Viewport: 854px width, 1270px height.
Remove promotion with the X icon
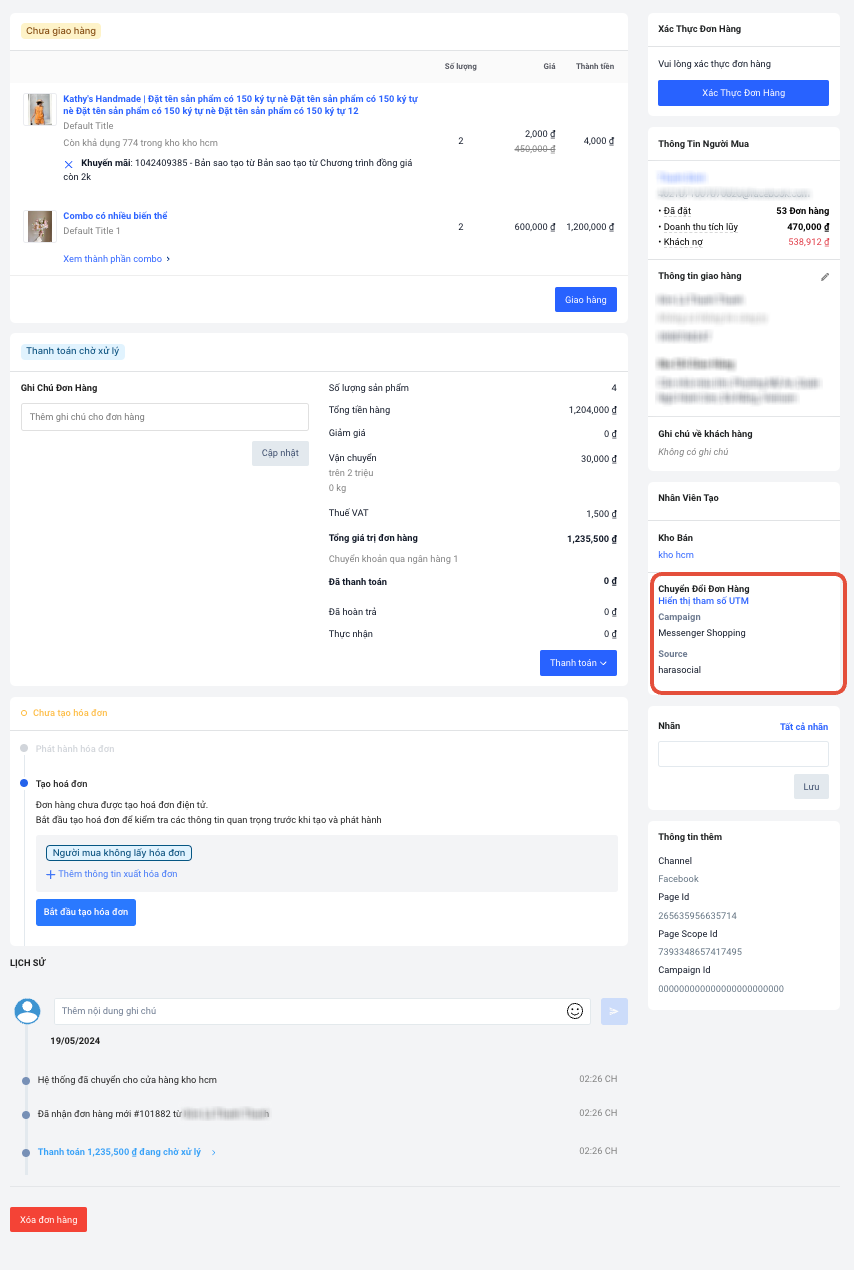[x=69, y=164]
